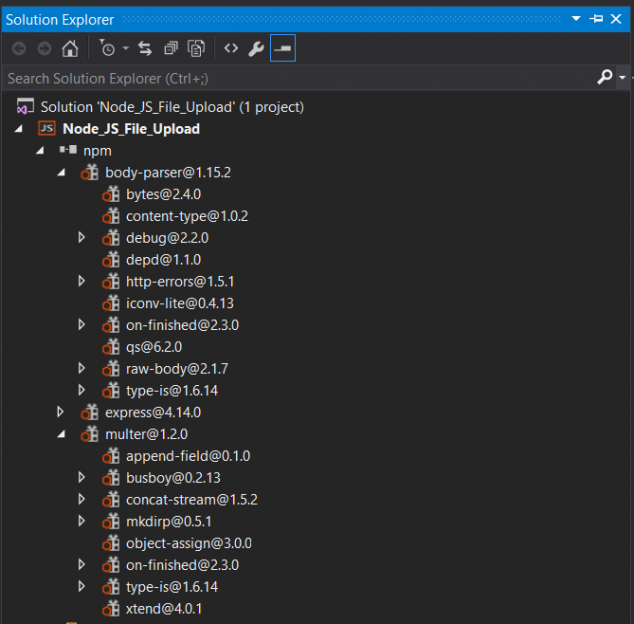Viewport: 634px width, 624px height.
Task: Expand on-finished@2.3.0 under body-parser
Action: (x=81, y=325)
